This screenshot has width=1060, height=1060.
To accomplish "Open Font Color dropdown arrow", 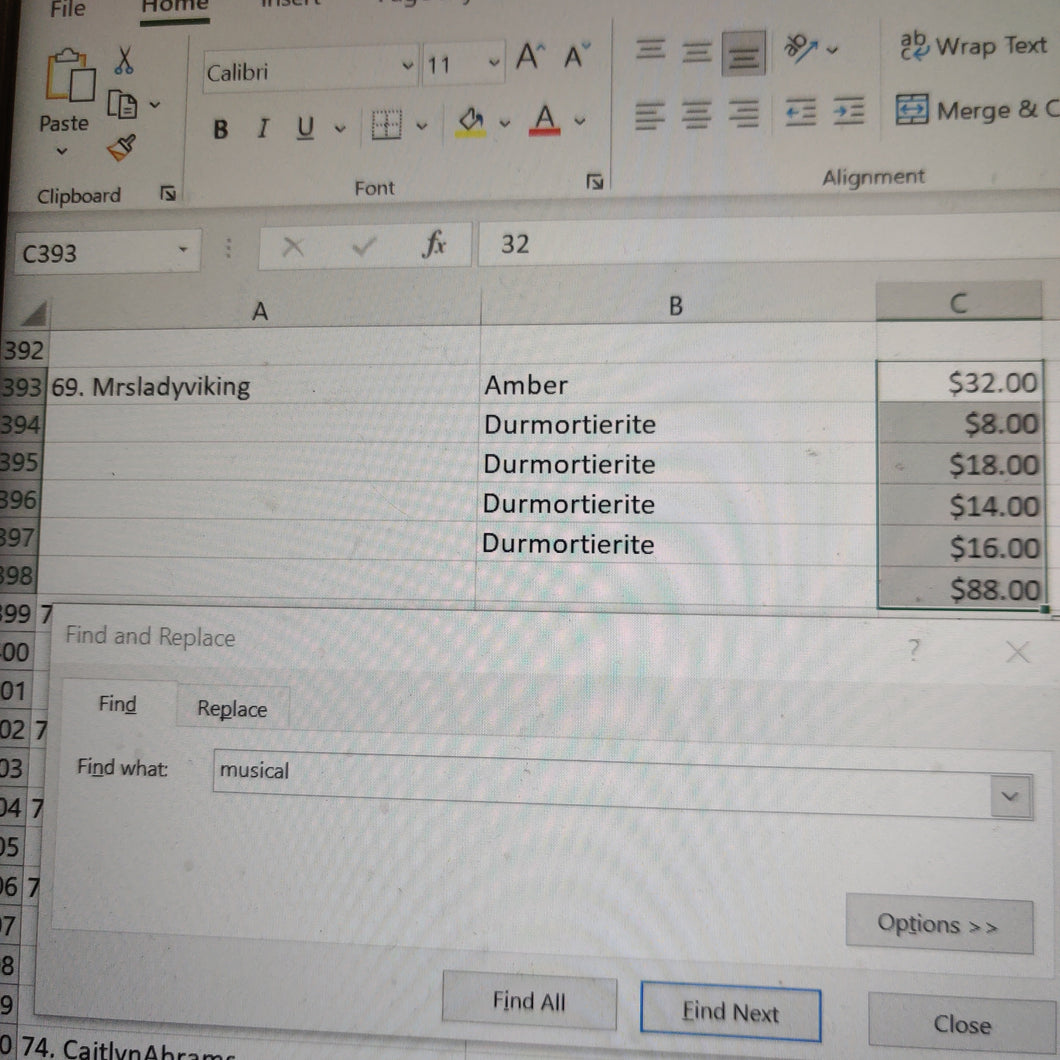I will (x=579, y=122).
